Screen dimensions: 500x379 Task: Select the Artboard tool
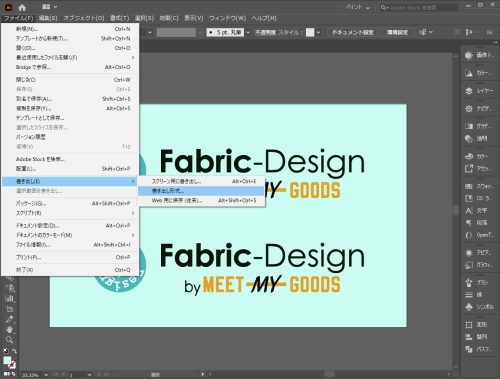click(9, 309)
